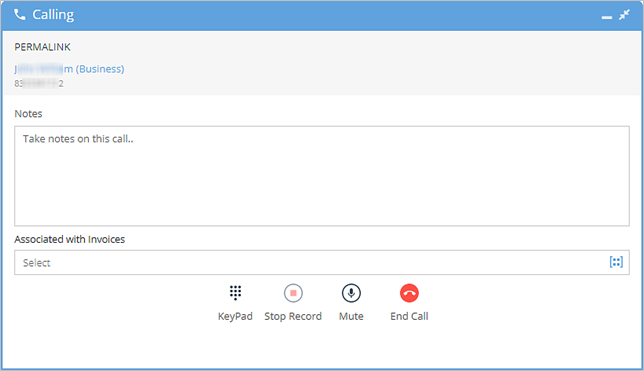Minimize the Calling window
Image resolution: width=644 pixels, height=371 pixels.
tap(607, 17)
